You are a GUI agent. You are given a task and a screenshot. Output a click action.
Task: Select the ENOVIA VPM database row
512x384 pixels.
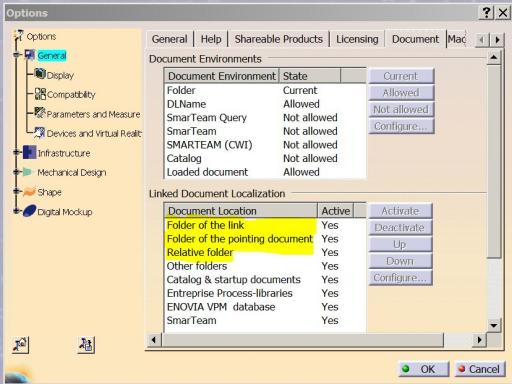pos(265,307)
